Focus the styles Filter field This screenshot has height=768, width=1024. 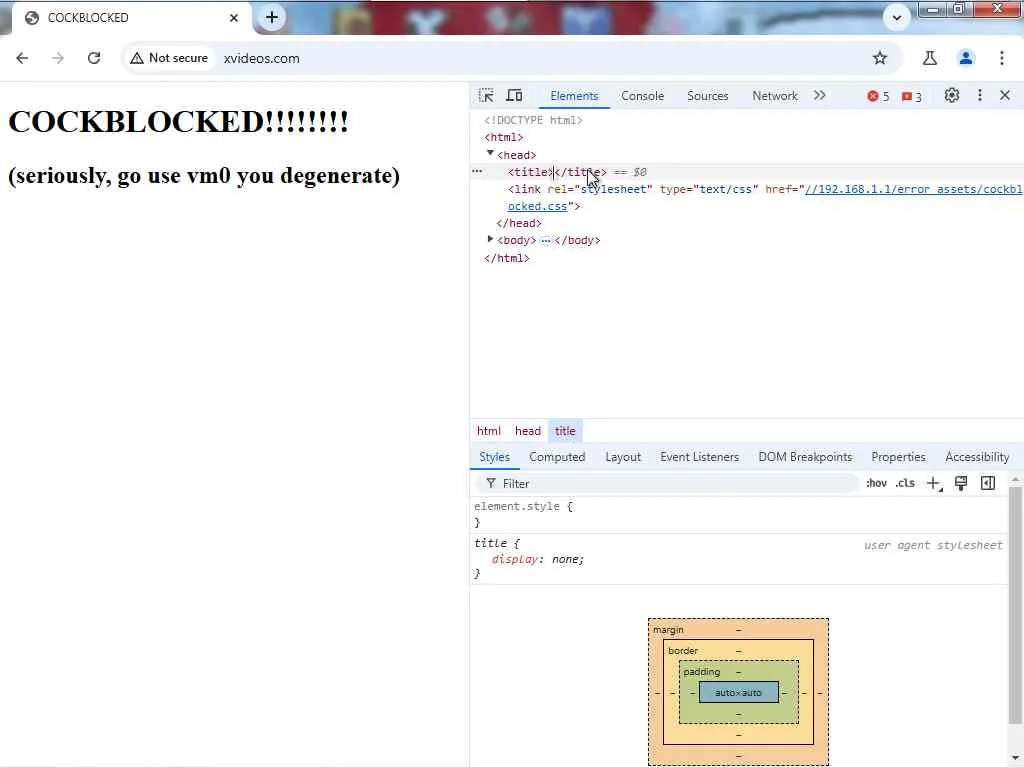[x=667, y=484]
